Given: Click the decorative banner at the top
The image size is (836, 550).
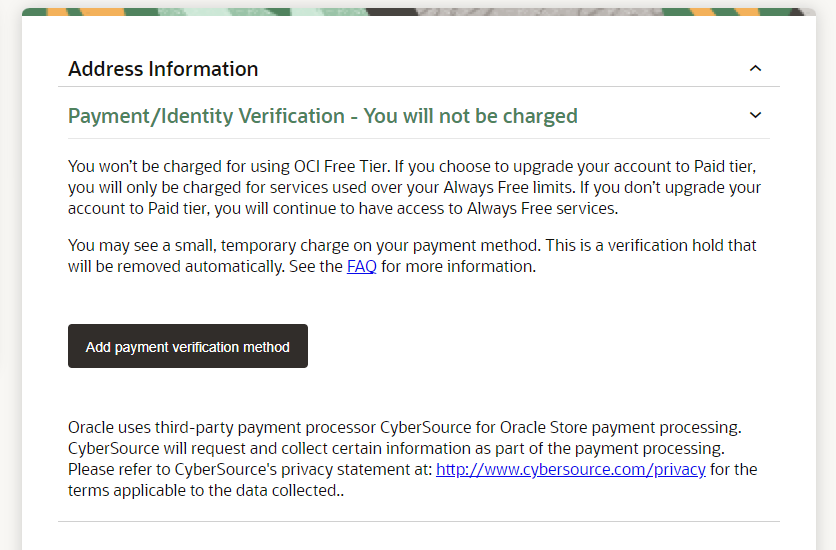Looking at the screenshot, I should [x=412, y=12].
